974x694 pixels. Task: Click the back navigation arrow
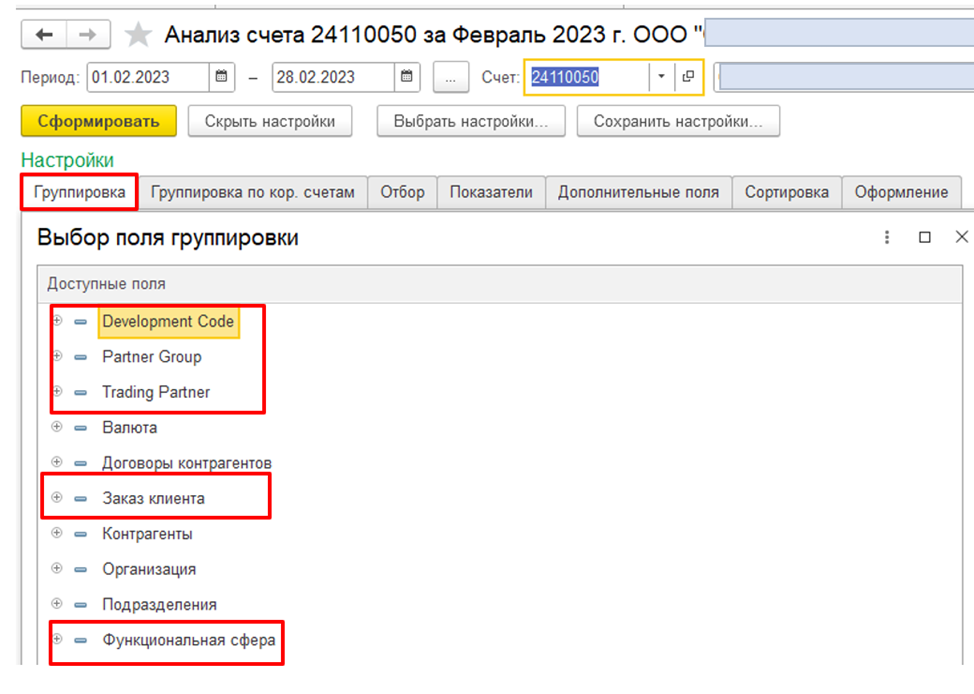(44, 35)
